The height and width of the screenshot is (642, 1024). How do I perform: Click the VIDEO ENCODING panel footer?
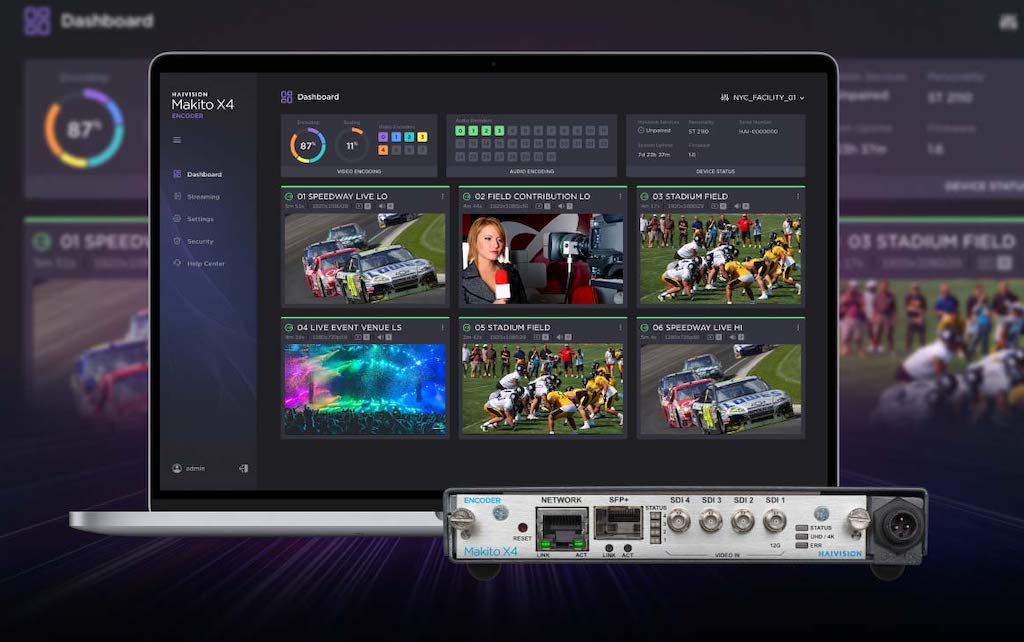(x=359, y=171)
